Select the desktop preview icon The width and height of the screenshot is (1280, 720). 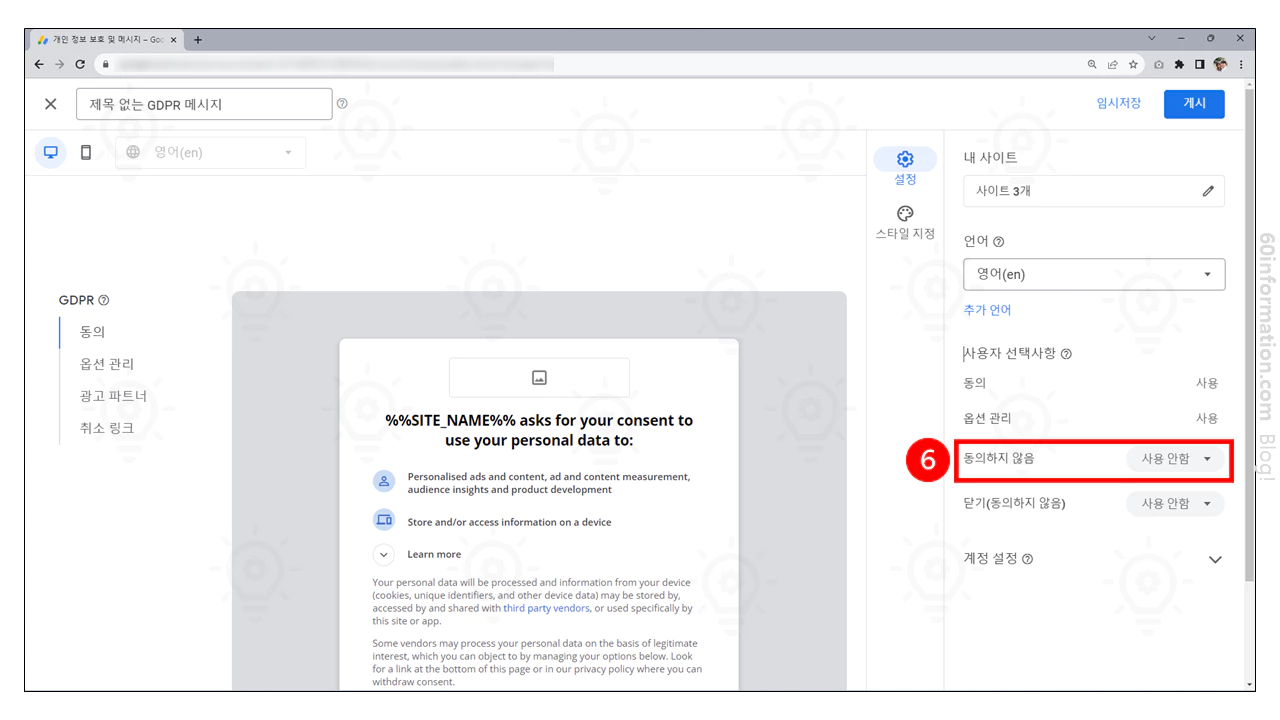click(x=50, y=152)
